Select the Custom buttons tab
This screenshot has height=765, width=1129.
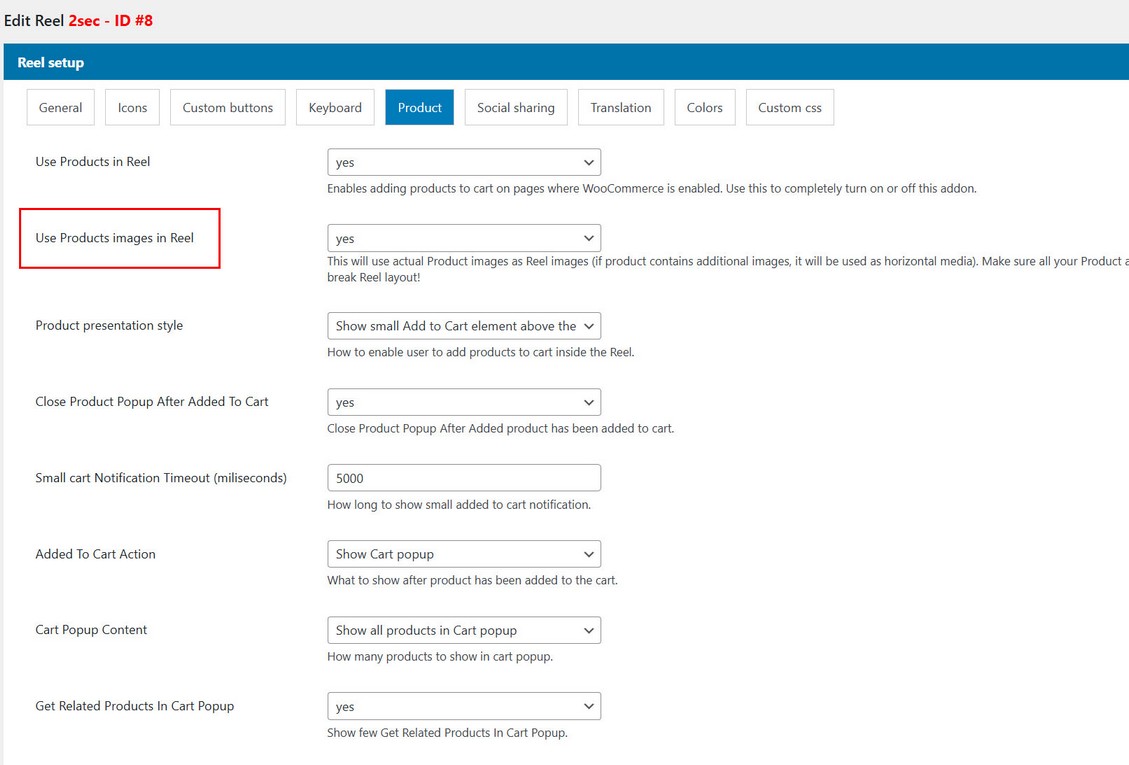point(227,108)
